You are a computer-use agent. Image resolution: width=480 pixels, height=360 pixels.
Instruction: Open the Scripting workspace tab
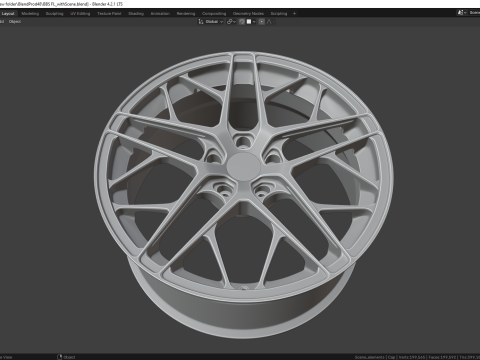point(279,14)
